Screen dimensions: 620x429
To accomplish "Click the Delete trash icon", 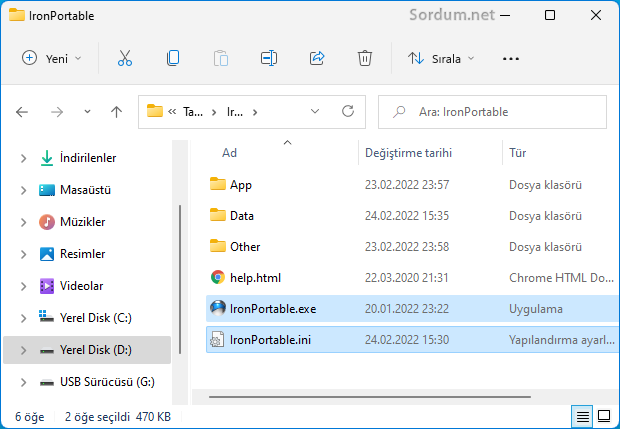I will click(x=365, y=59).
